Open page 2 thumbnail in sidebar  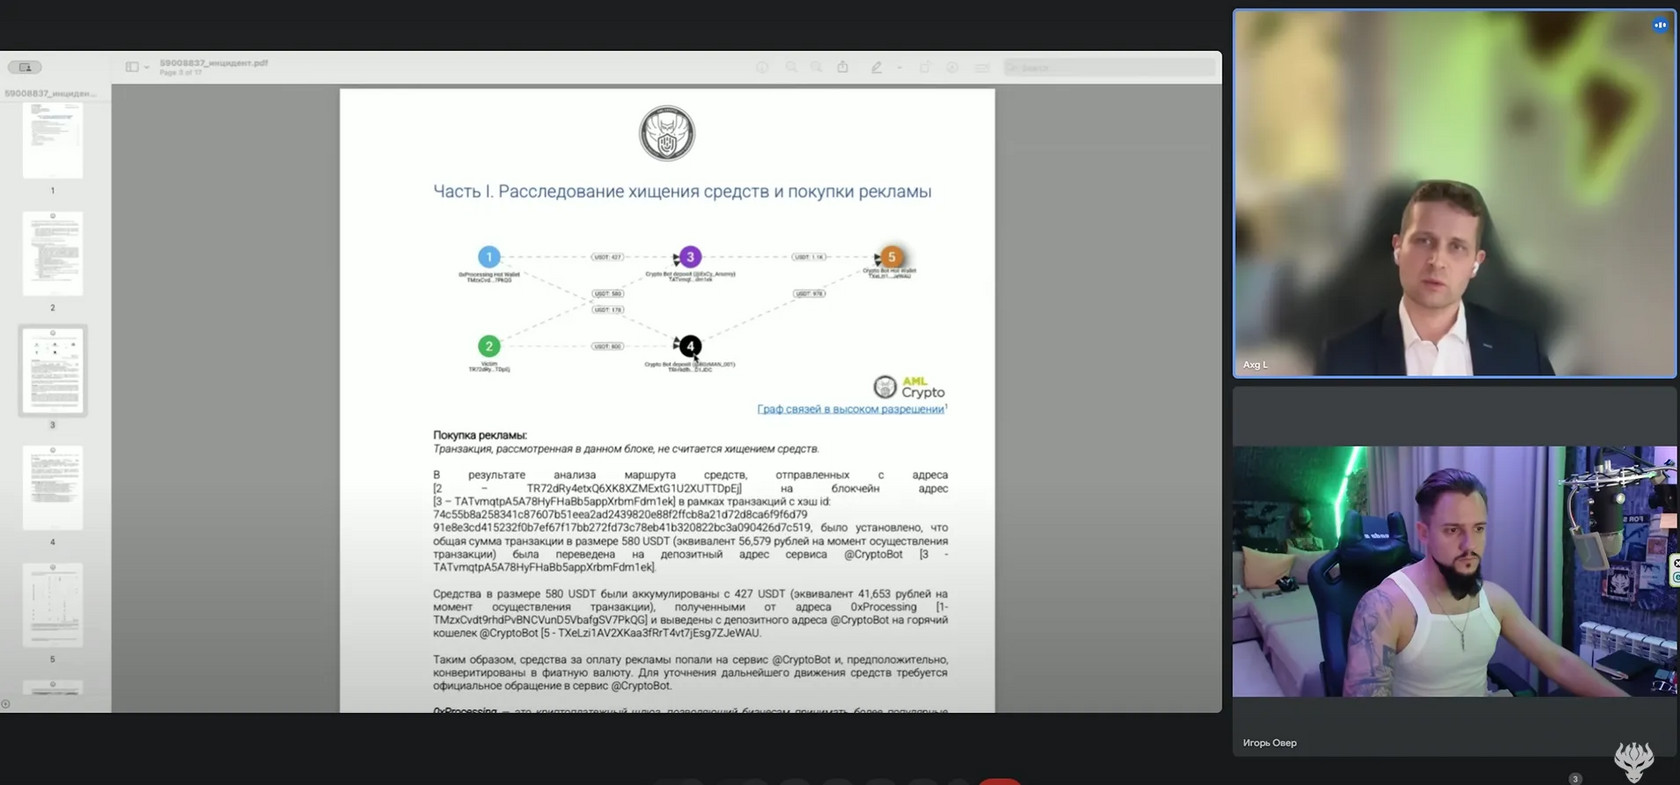[x=53, y=254]
